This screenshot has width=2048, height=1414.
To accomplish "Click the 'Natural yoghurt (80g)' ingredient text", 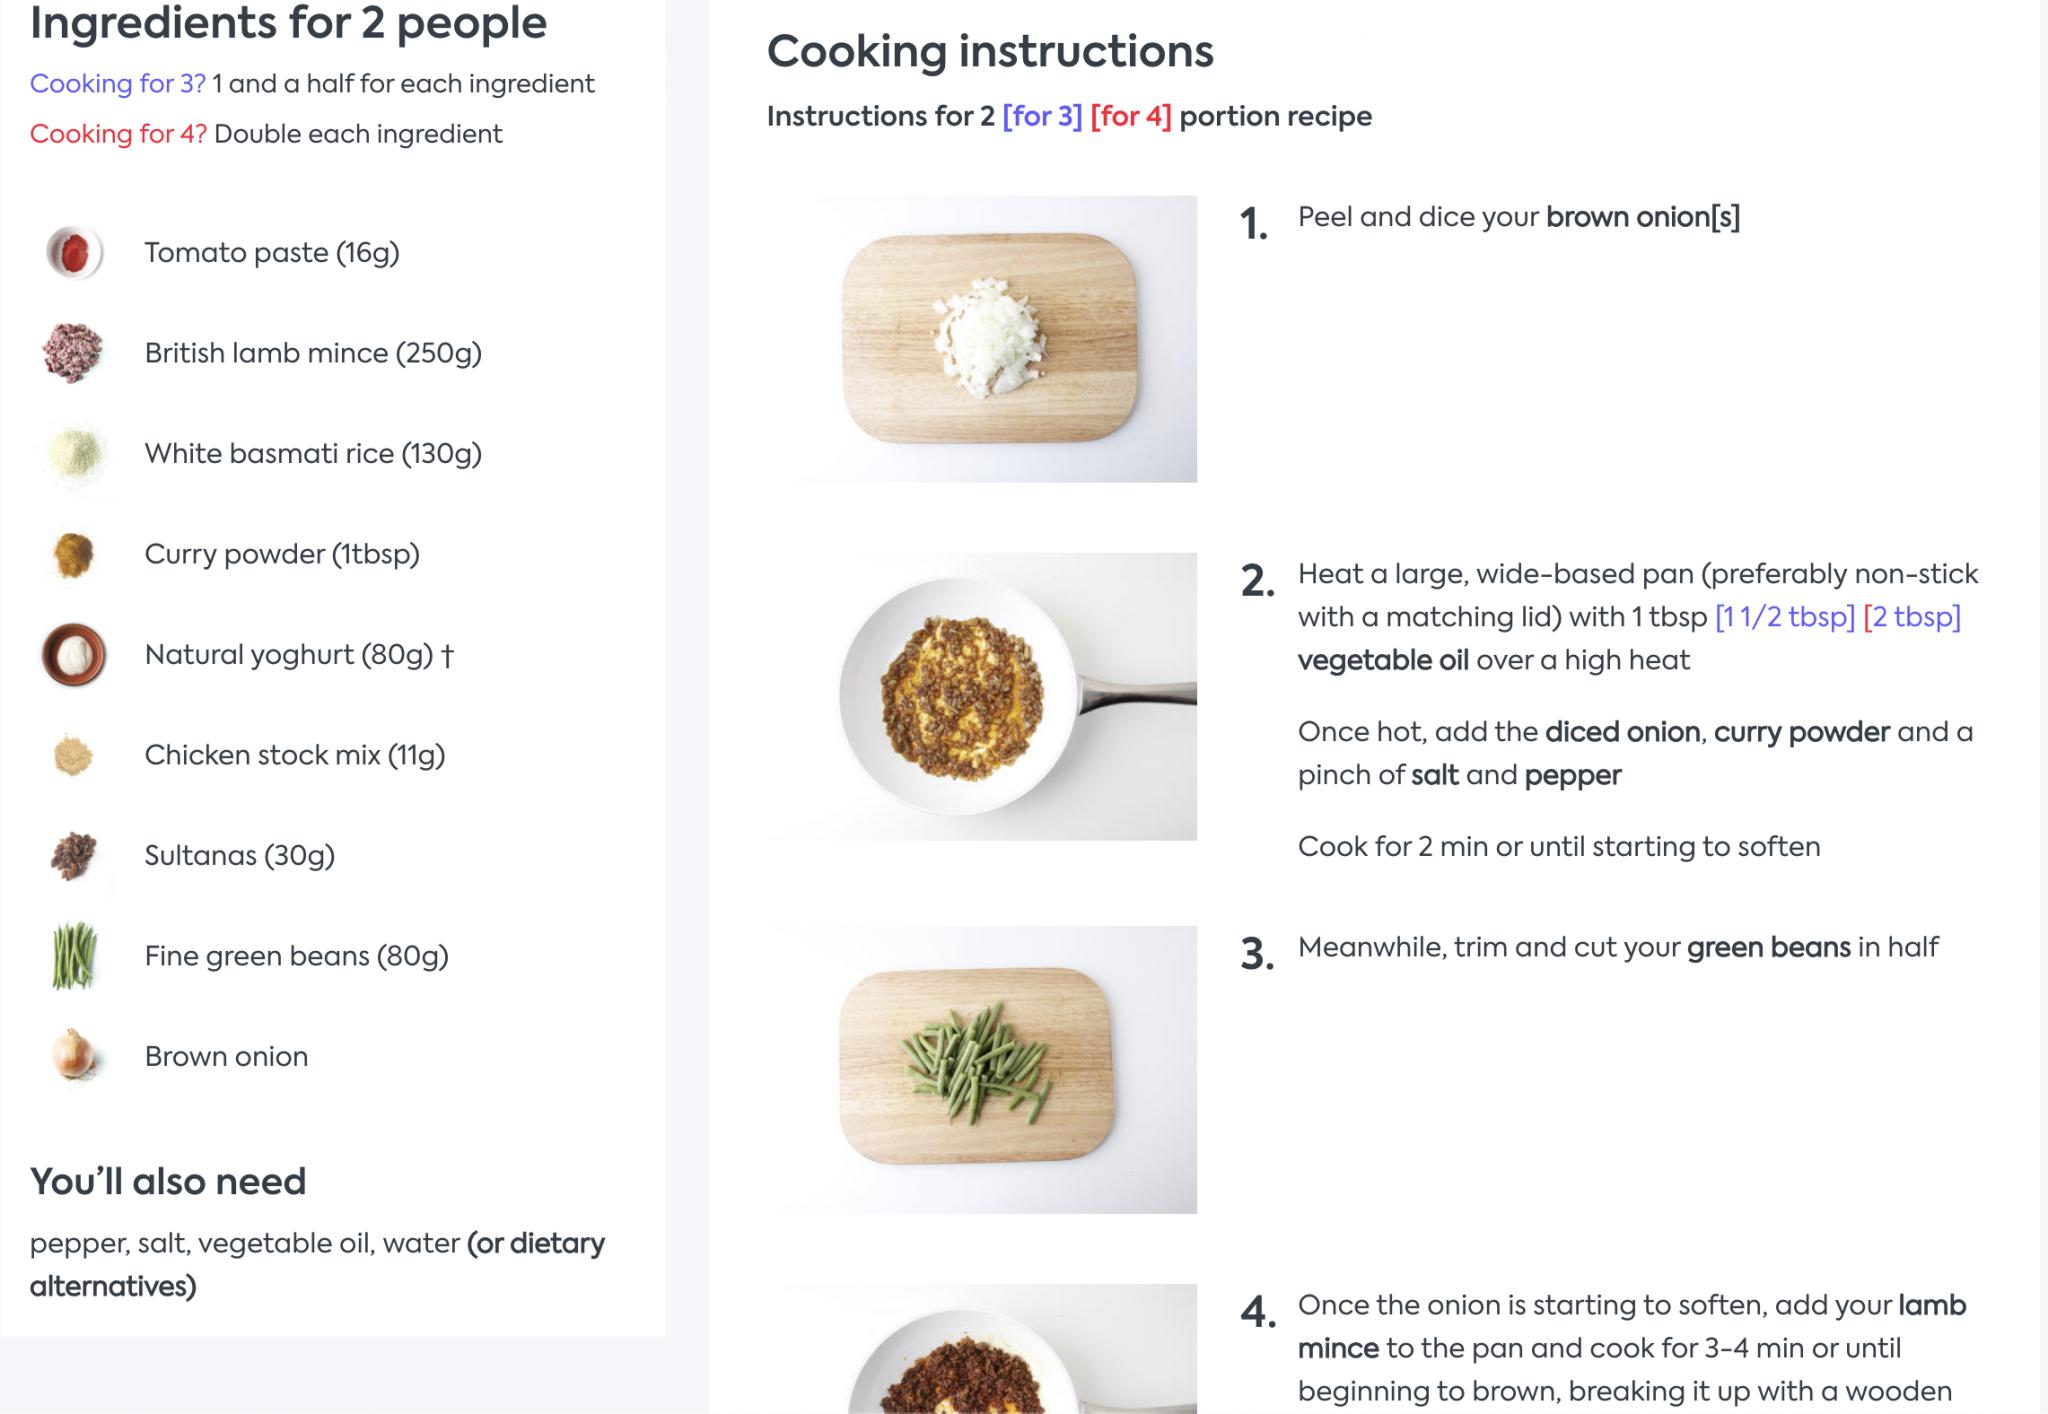I will pyautogui.click(x=289, y=655).
